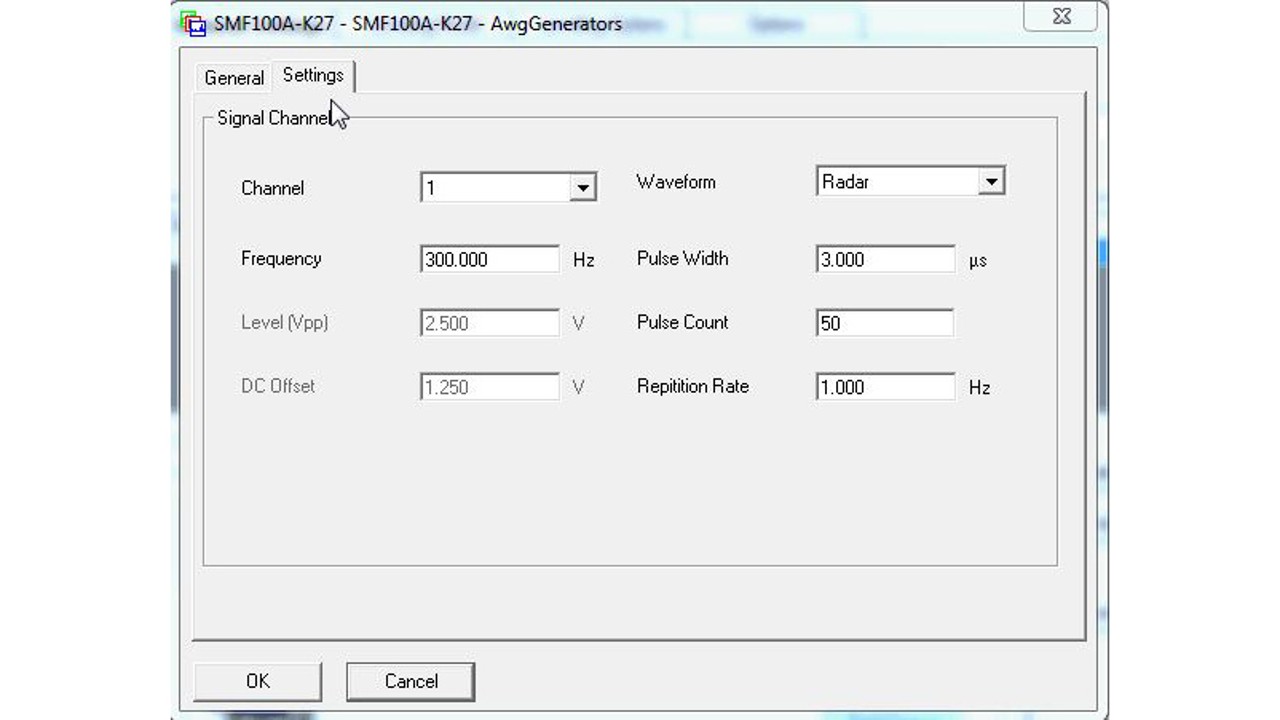Confirm with the OK button
This screenshot has width=1280, height=720.
(x=258, y=681)
